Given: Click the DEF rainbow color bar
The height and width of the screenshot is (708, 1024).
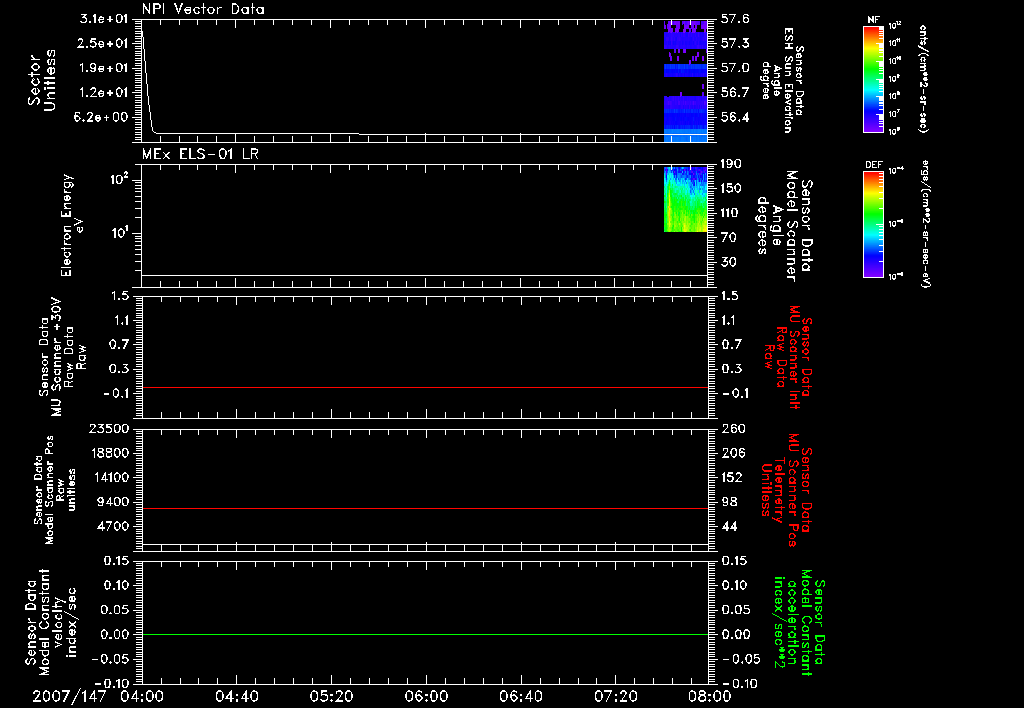Looking at the screenshot, I should (874, 224).
